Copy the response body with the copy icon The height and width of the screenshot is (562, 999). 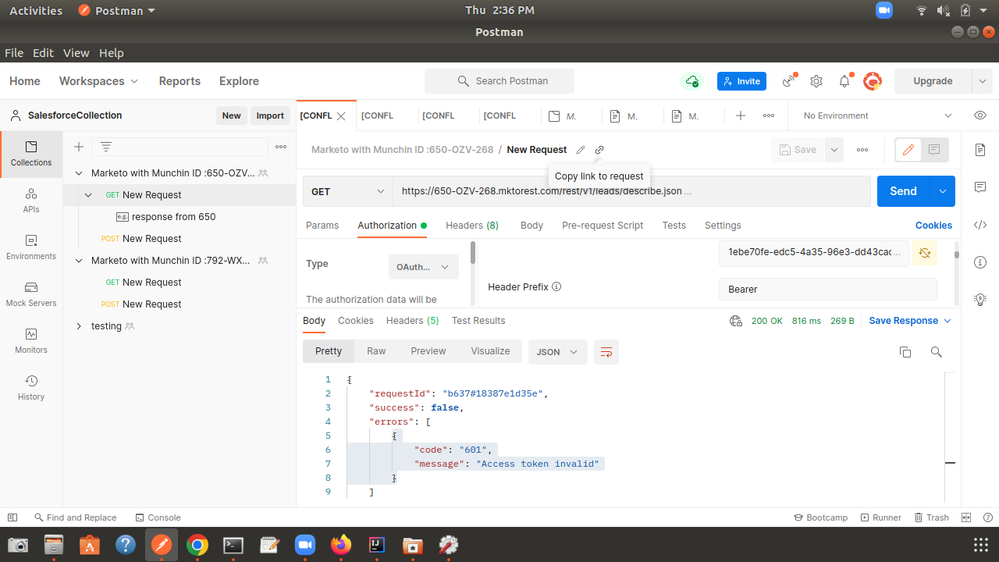(x=905, y=352)
